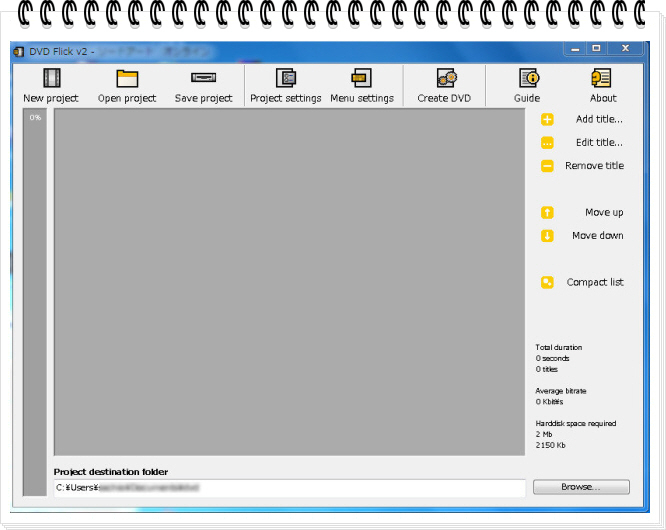Click the Create DVD gears icon
This screenshot has width=666, height=530.
point(446,78)
